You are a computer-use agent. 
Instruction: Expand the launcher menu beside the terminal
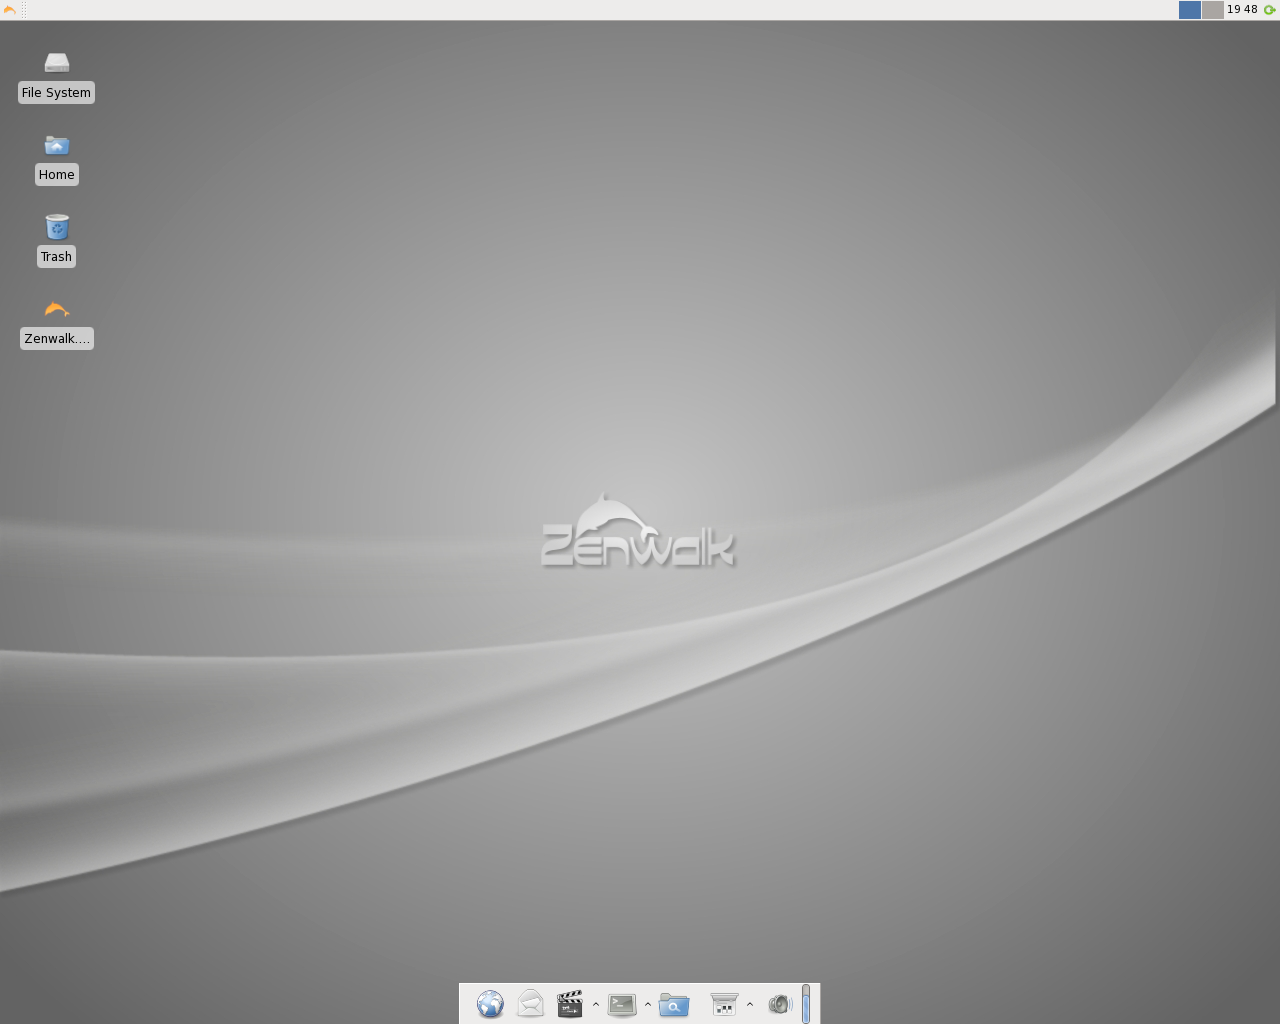[x=648, y=1004]
